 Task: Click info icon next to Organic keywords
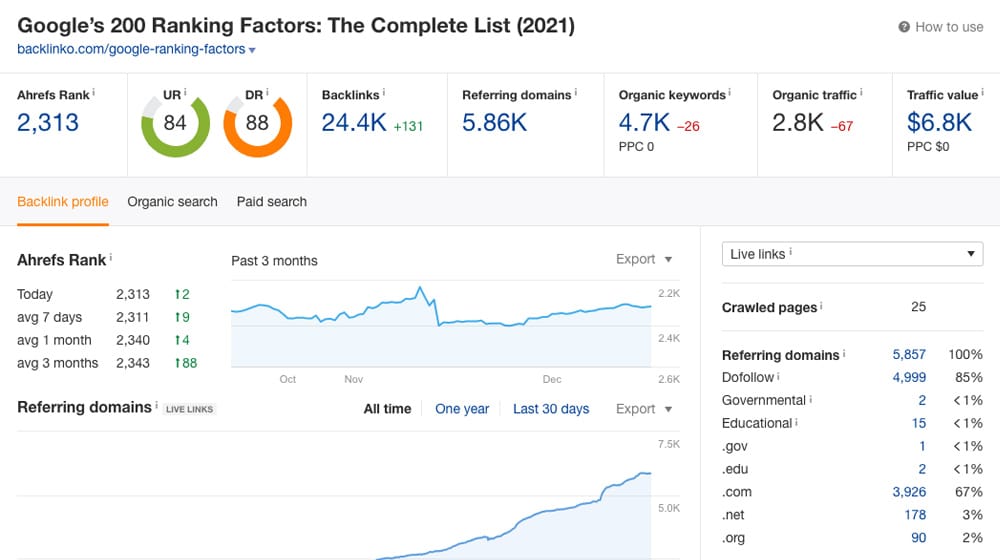730,93
